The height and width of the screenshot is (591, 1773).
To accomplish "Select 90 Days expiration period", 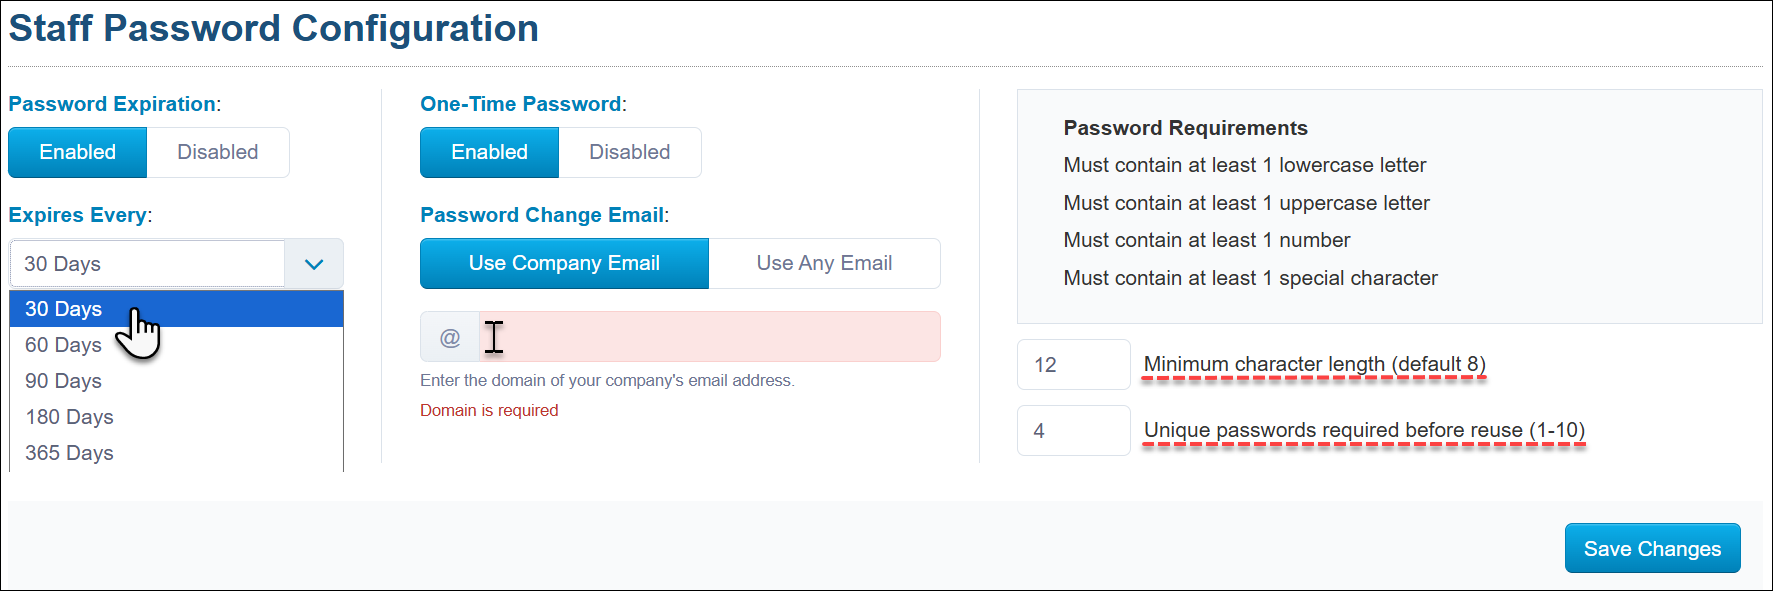I will coord(63,381).
